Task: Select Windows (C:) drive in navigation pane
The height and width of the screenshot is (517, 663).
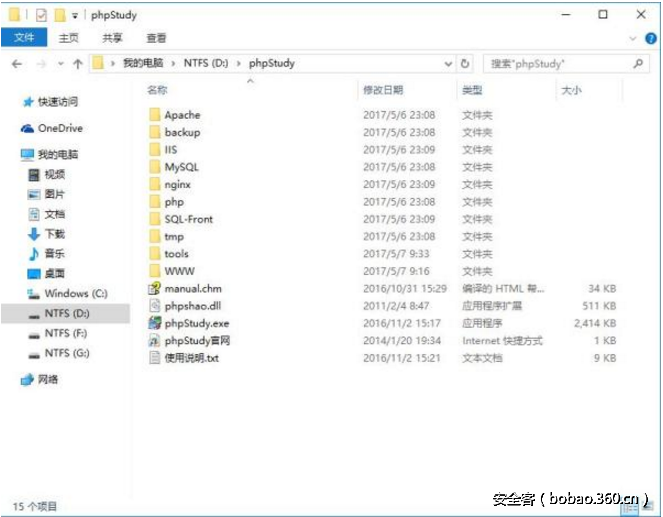Action: pos(68,293)
